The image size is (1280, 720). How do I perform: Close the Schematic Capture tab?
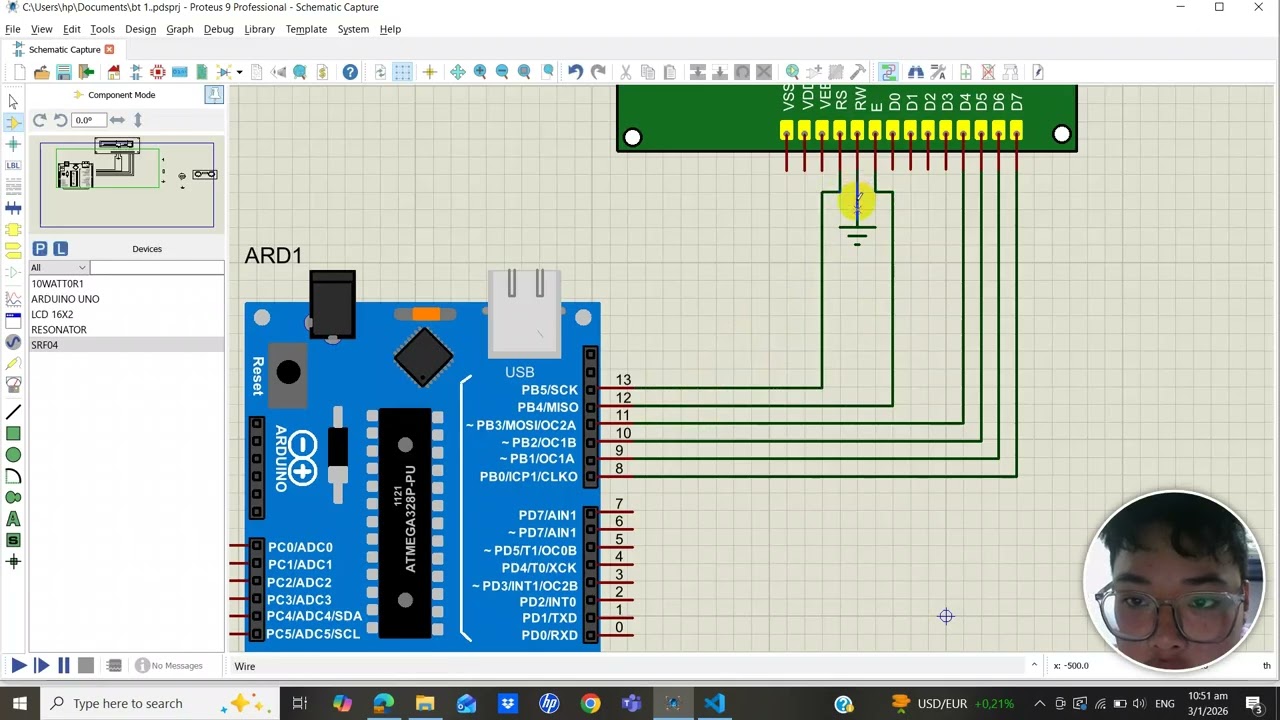pos(109,49)
